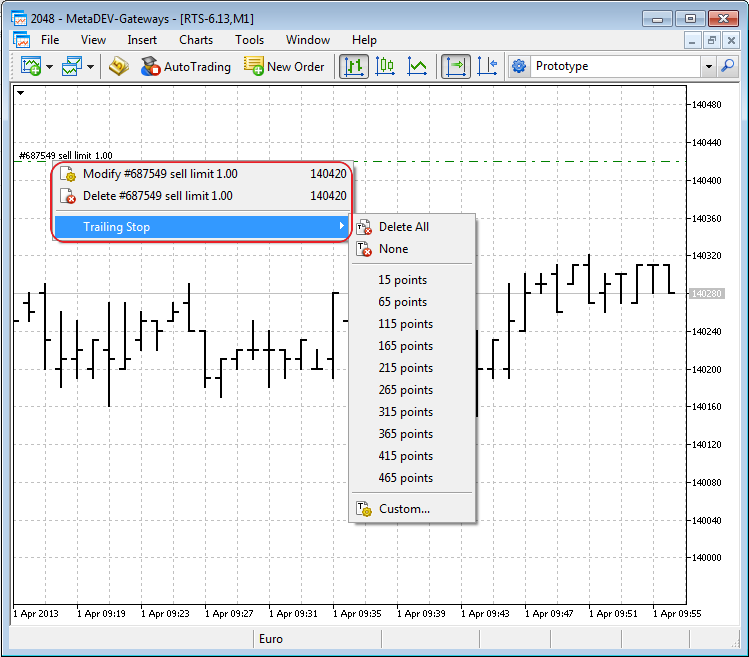Set trailing stop to 65 points
Viewport: 749px width, 657px height.
point(412,302)
